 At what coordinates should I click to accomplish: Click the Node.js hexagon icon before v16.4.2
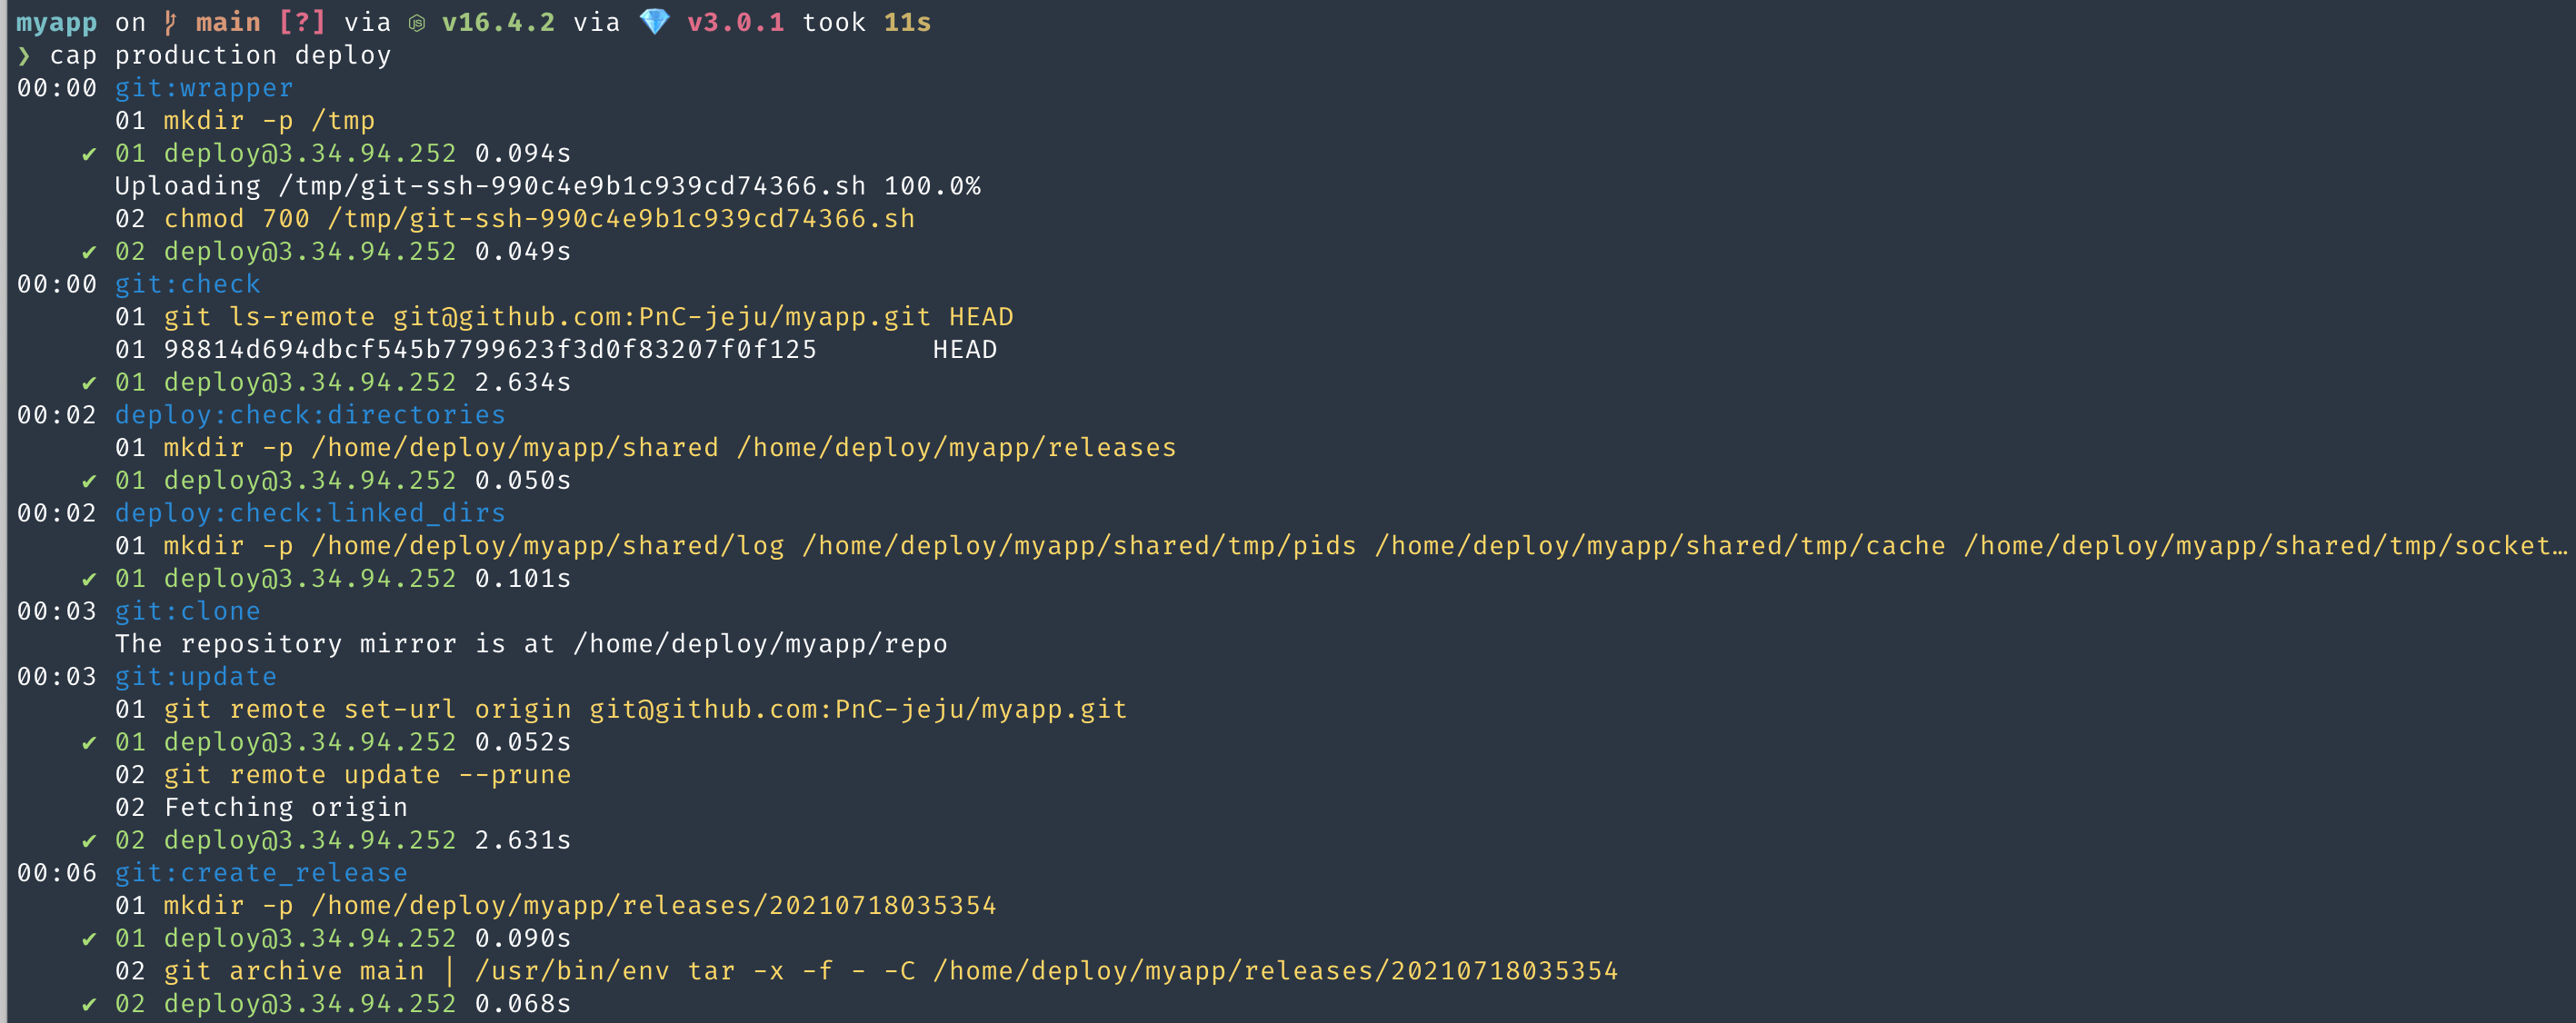[x=417, y=22]
